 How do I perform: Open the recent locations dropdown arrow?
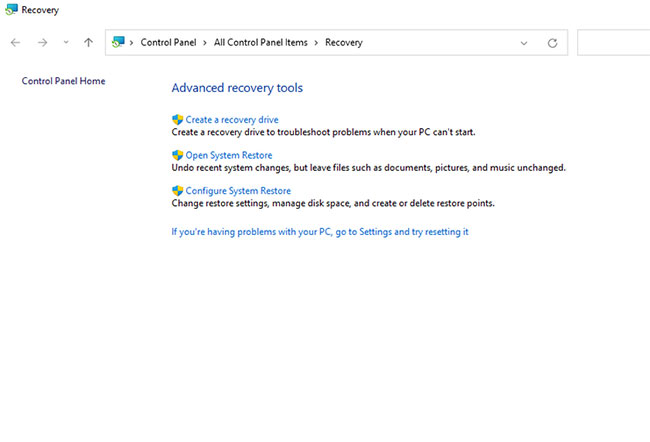point(66,42)
